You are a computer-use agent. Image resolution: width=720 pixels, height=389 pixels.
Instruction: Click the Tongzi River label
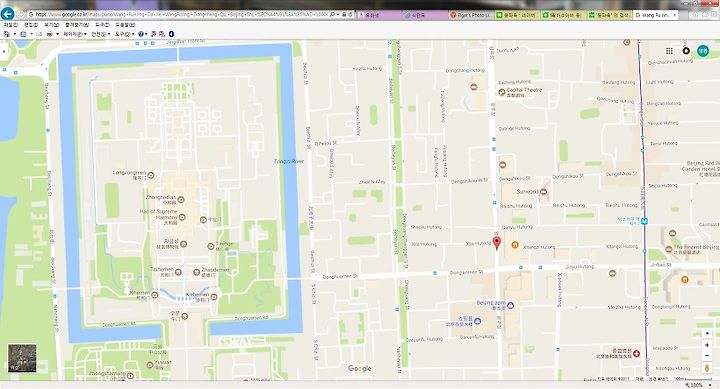289,161
